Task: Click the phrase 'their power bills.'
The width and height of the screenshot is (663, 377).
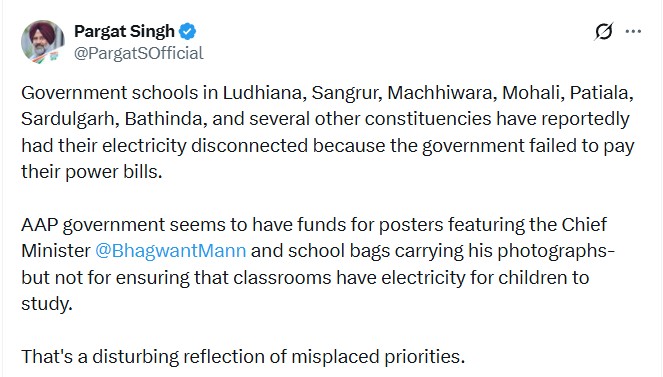Action: [92, 172]
